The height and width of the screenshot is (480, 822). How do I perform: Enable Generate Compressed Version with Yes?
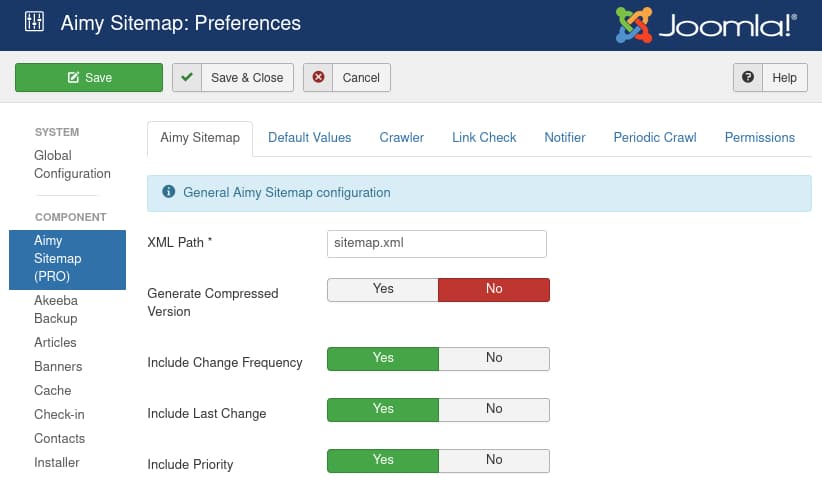click(383, 289)
